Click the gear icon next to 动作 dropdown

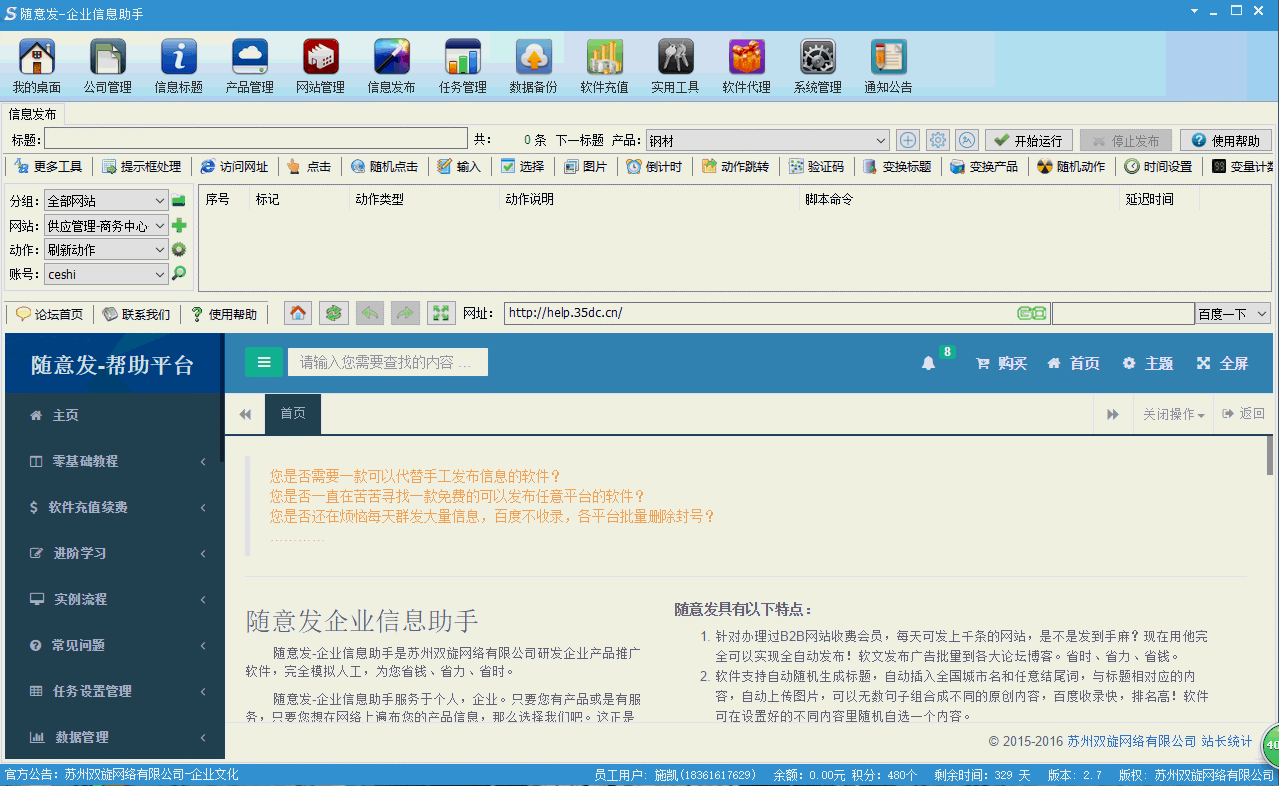[x=179, y=250]
